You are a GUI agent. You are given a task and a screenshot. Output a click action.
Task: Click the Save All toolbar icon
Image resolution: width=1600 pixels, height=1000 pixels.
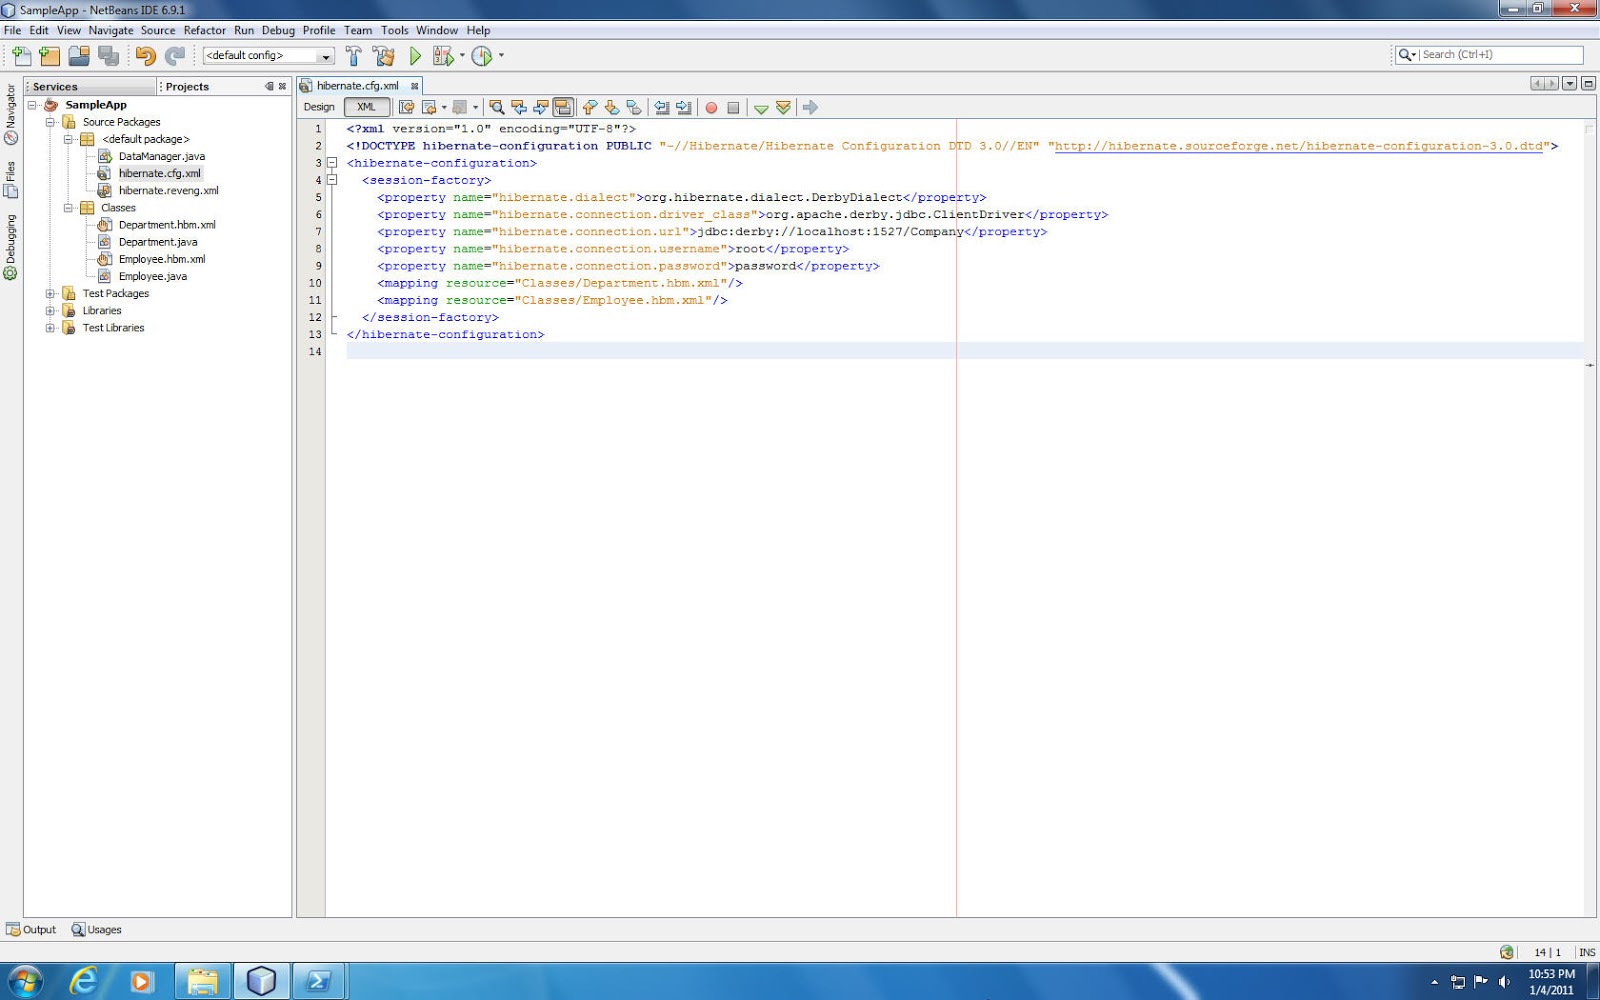[x=108, y=56]
